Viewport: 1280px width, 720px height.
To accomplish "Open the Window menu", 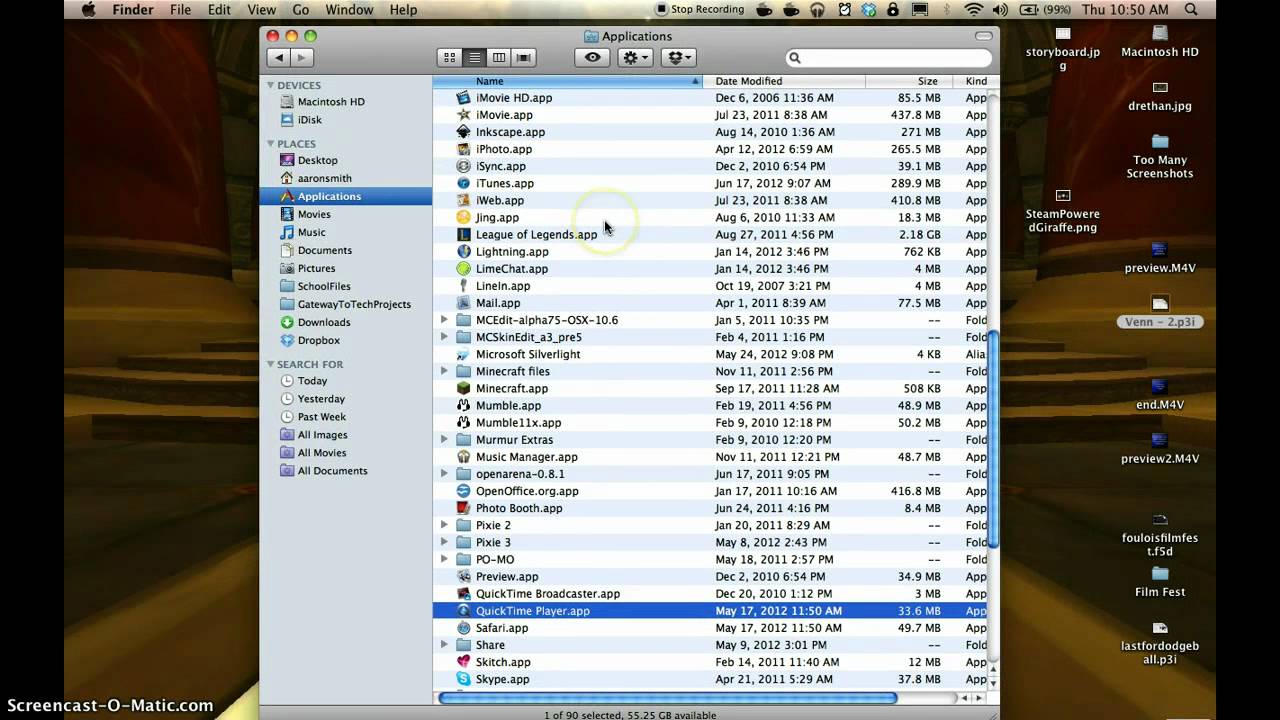I will coord(349,10).
